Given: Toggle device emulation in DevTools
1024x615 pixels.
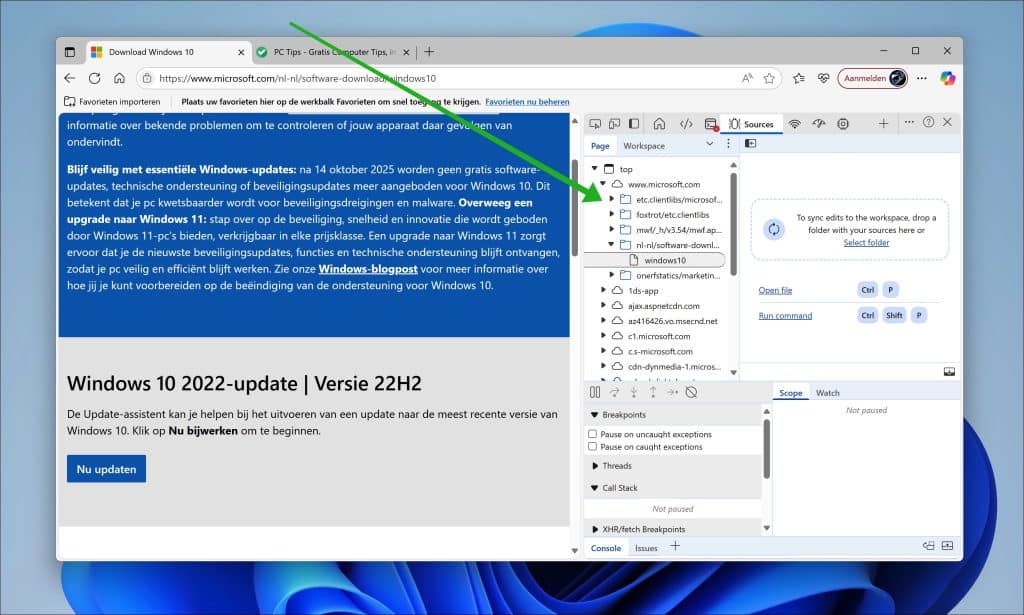Looking at the screenshot, I should (x=615, y=123).
